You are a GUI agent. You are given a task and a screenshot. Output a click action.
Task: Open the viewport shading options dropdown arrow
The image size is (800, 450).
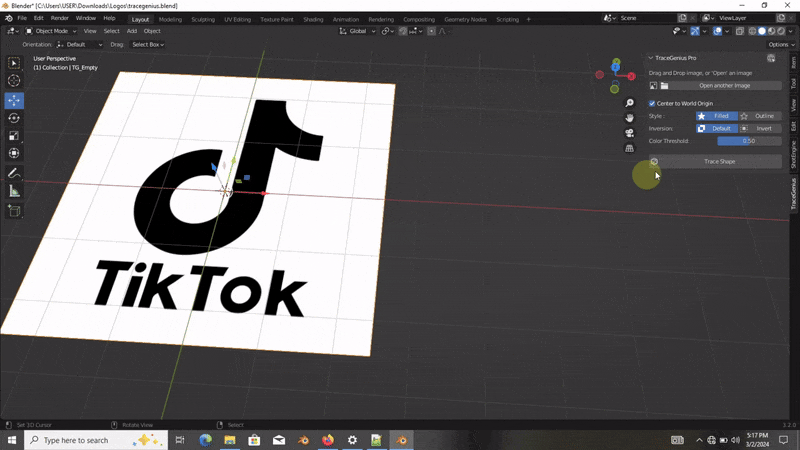tap(790, 31)
